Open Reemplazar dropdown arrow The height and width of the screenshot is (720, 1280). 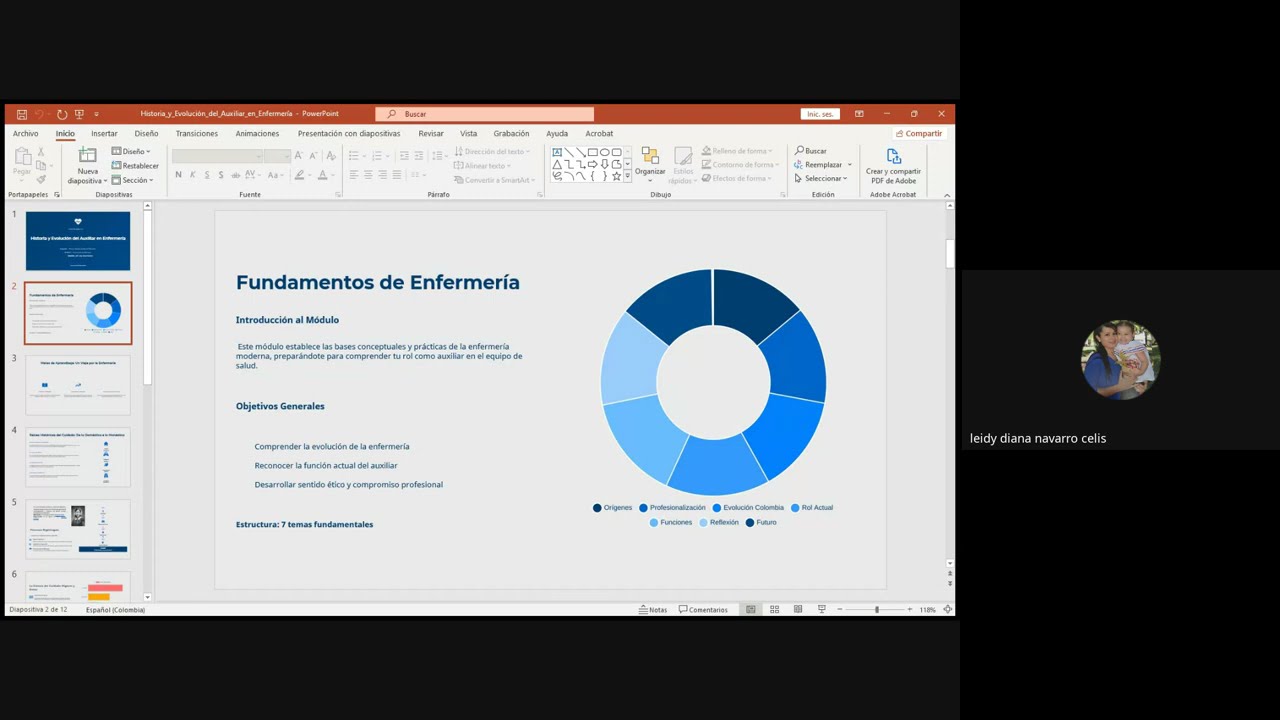[x=850, y=165]
